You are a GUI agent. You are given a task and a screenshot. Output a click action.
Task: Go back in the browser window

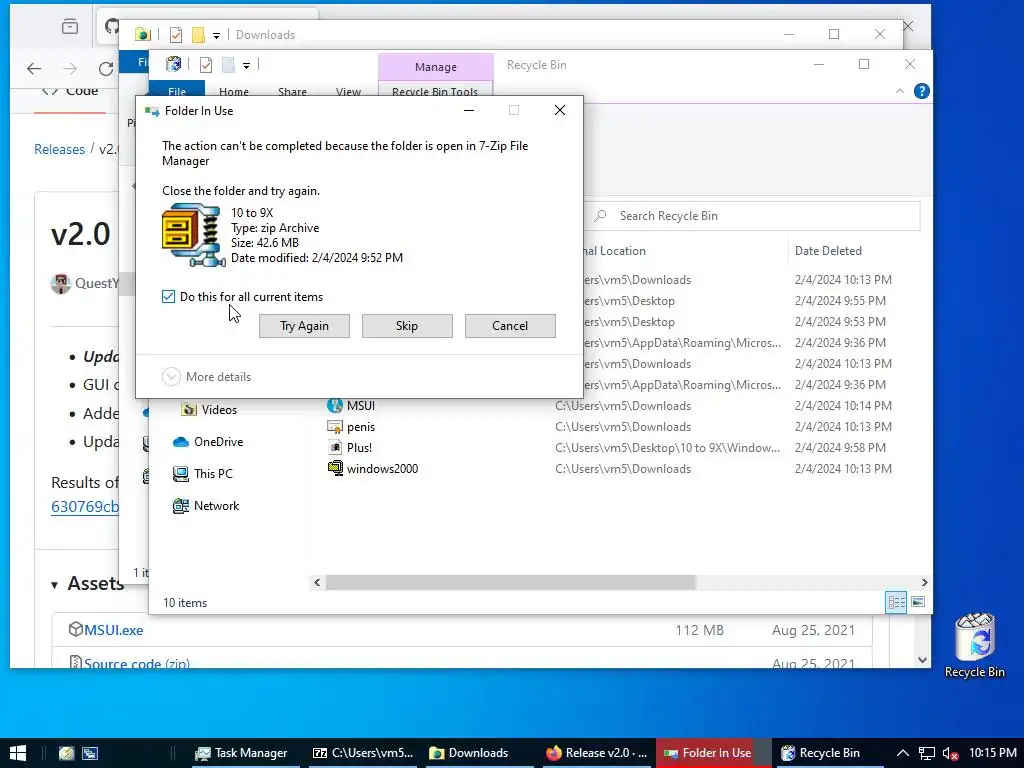point(34,69)
